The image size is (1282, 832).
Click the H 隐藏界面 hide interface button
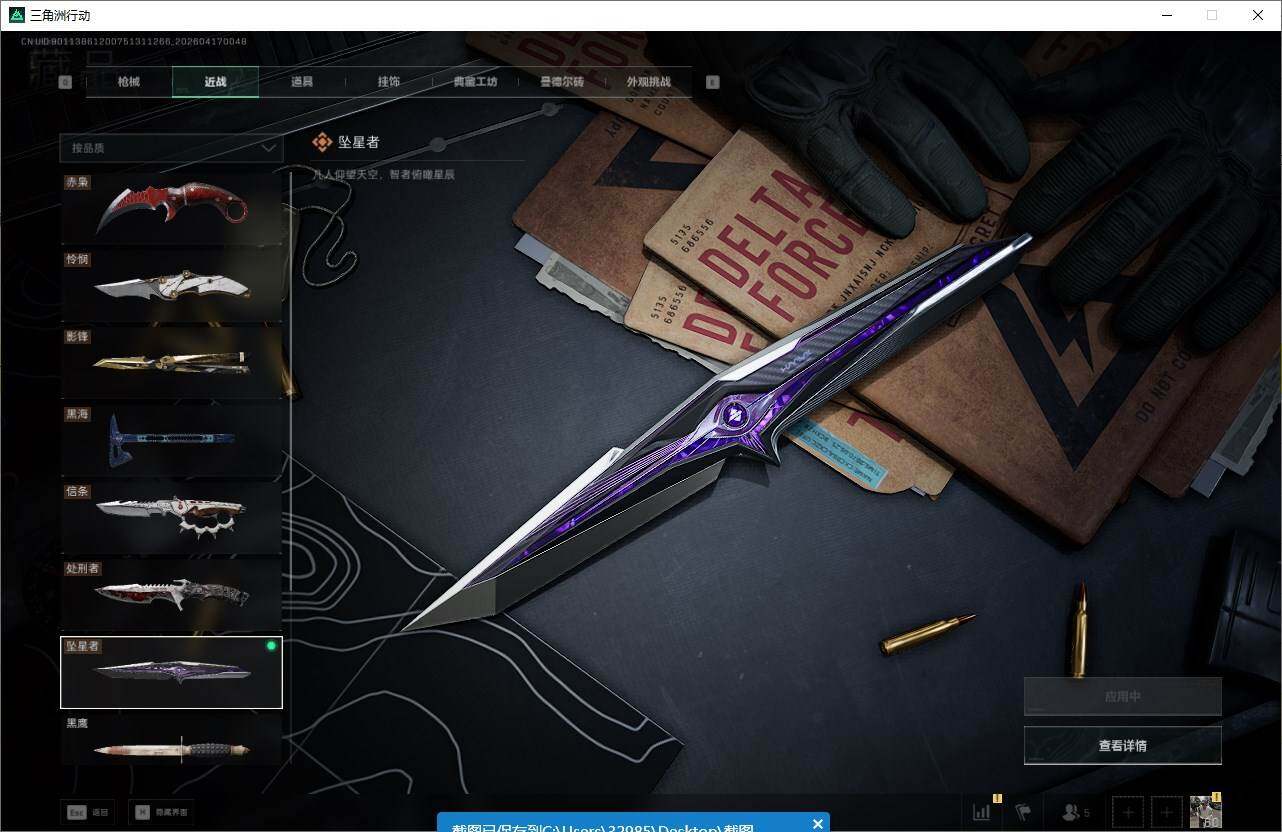click(x=161, y=813)
